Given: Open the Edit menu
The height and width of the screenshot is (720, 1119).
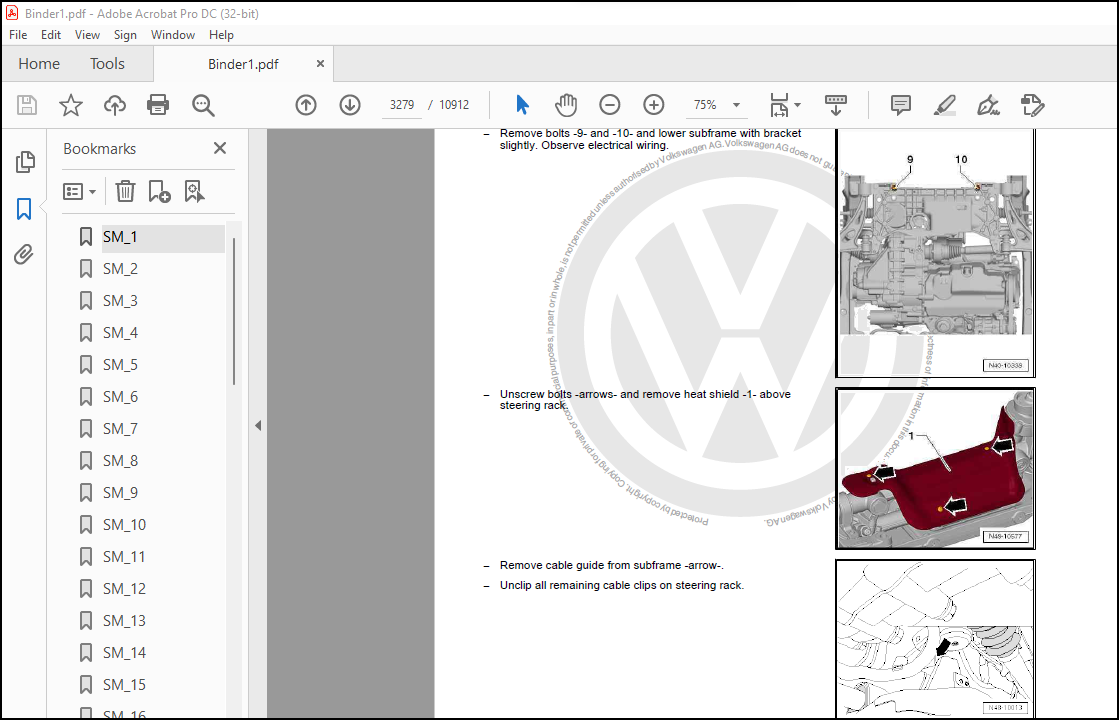Looking at the screenshot, I should point(51,35).
